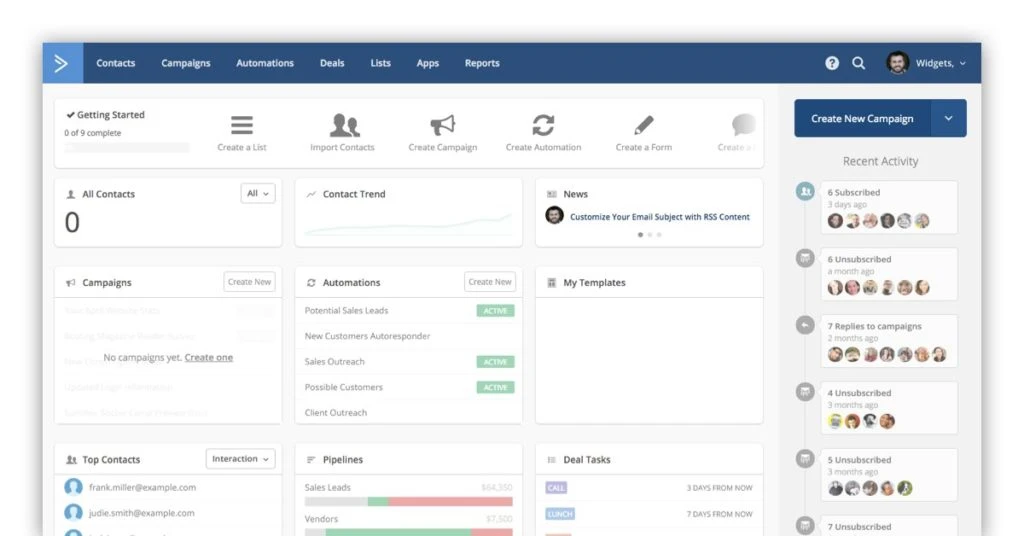Click the Contact Trend chart icon
The image size is (1024, 536).
[x=311, y=195]
